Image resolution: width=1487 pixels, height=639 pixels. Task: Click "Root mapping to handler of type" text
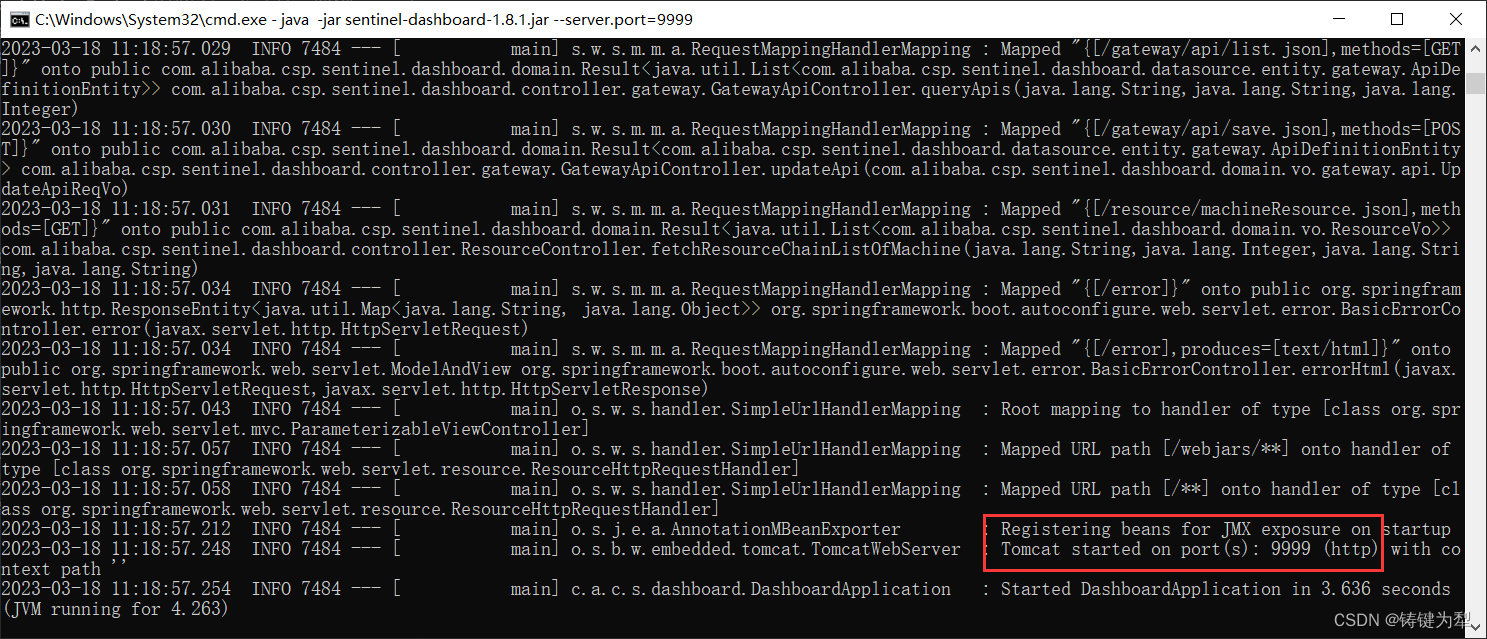point(1156,409)
